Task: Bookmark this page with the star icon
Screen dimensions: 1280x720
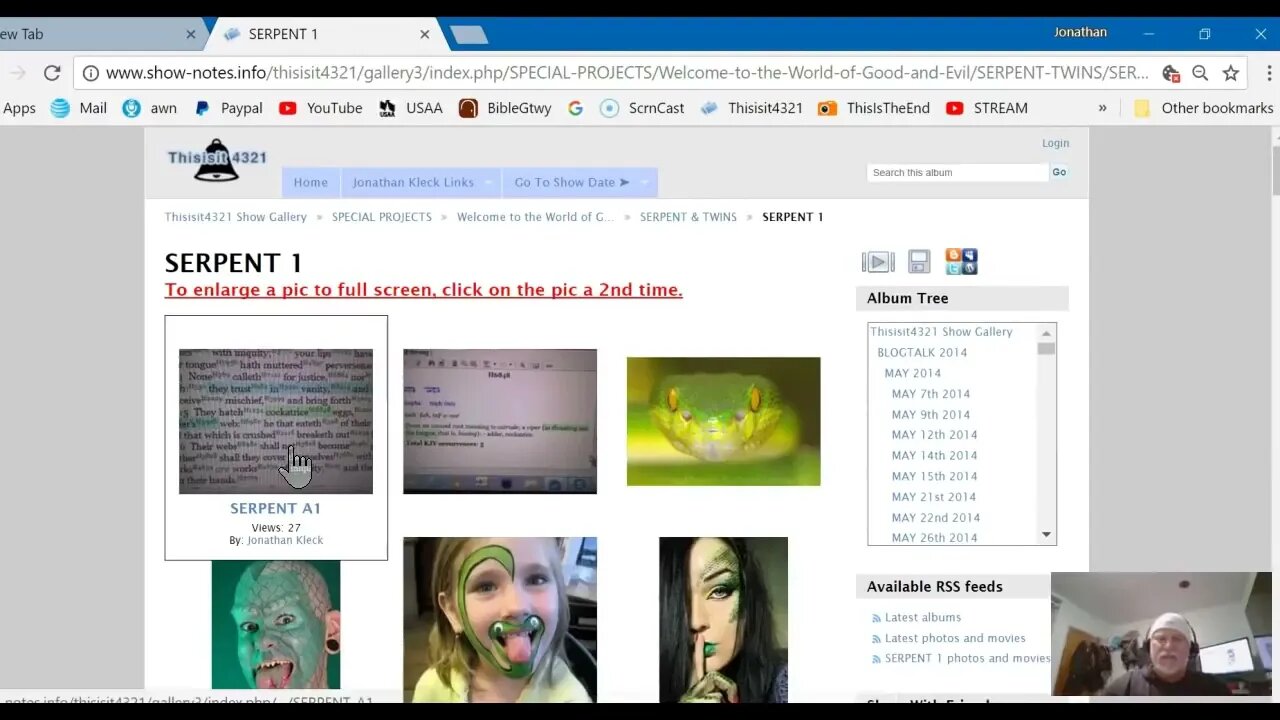Action: point(1231,73)
